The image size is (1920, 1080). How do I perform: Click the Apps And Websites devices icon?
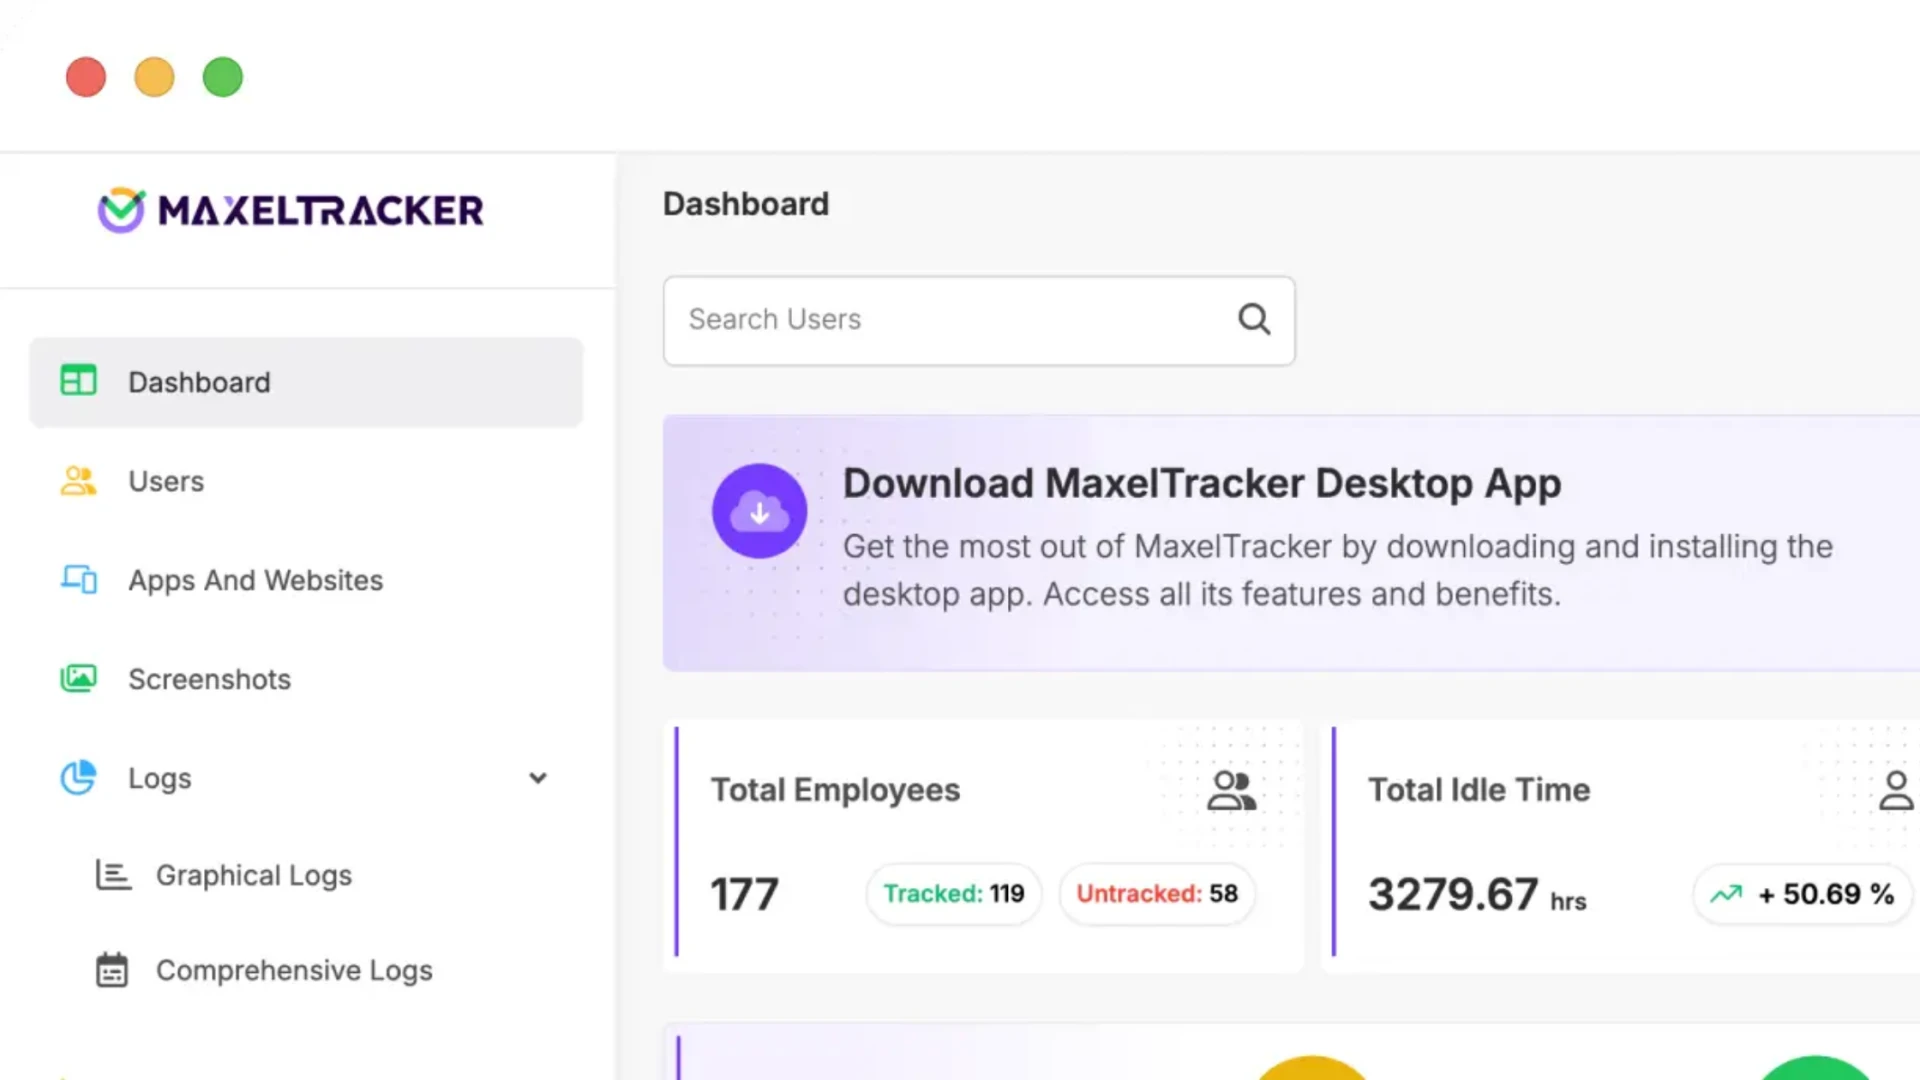pyautogui.click(x=79, y=579)
